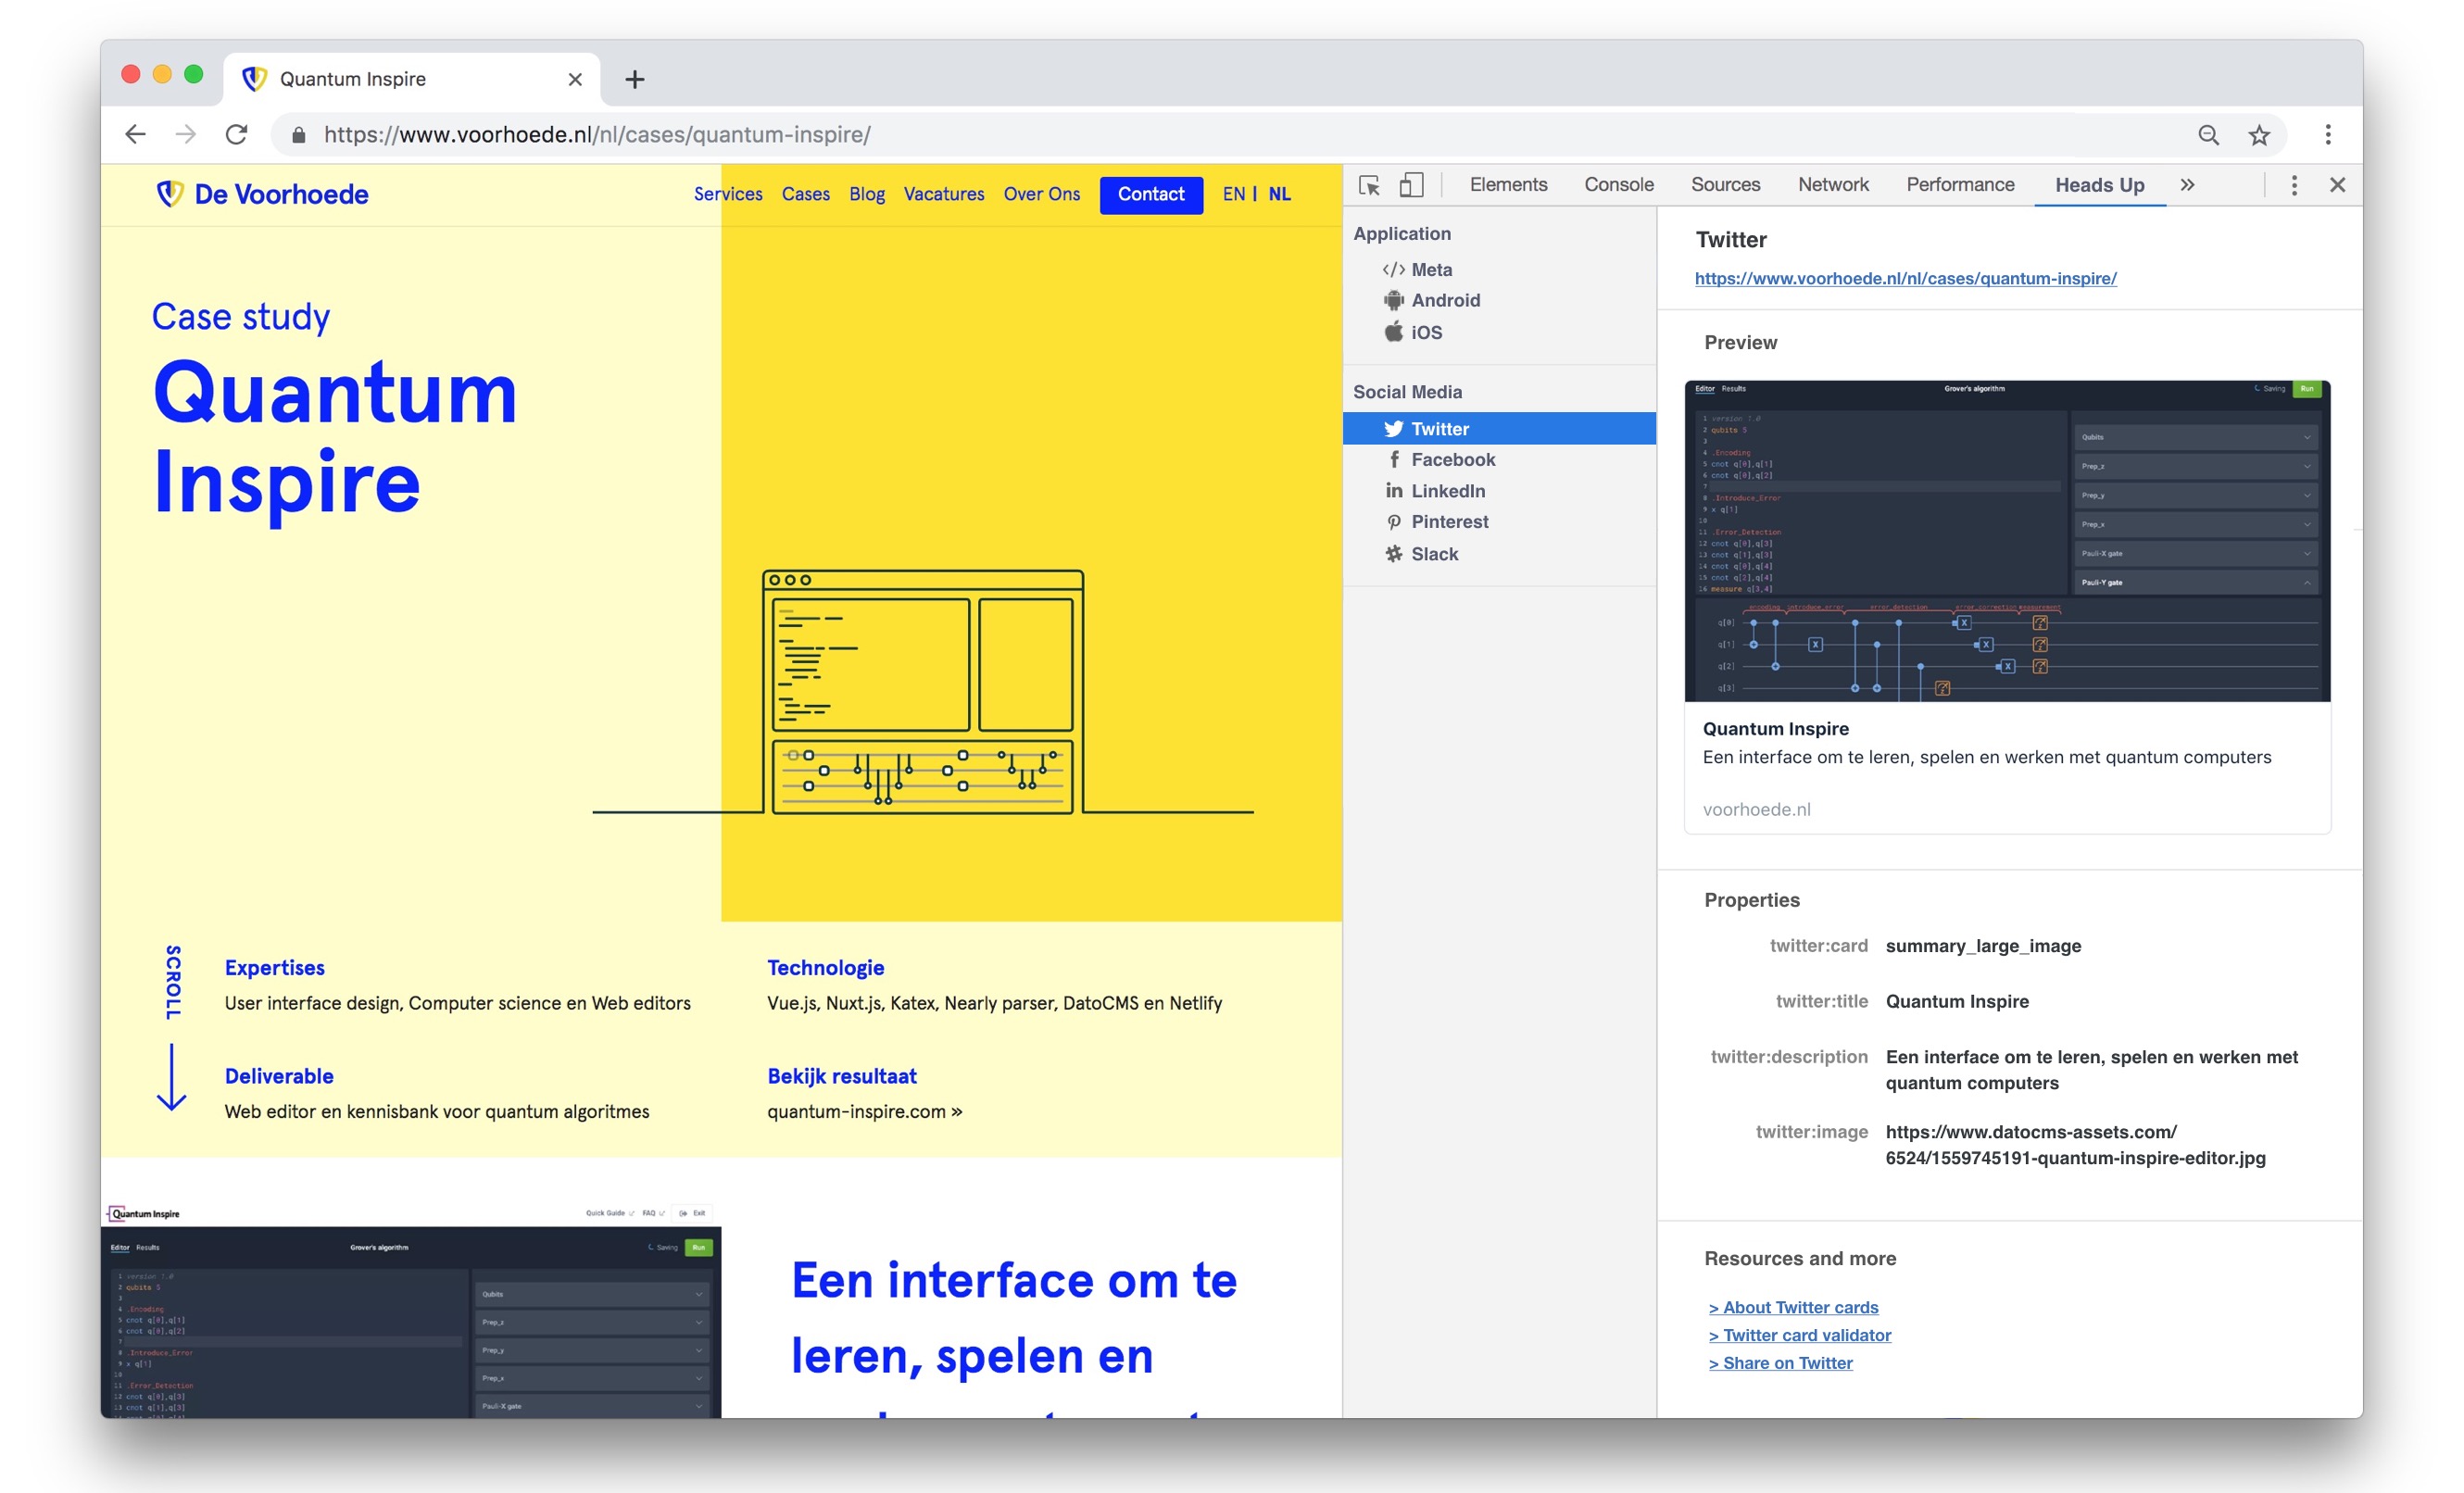Image resolution: width=2464 pixels, height=1493 pixels.
Task: Select the Android icon in sidebar
Action: [x=1393, y=300]
